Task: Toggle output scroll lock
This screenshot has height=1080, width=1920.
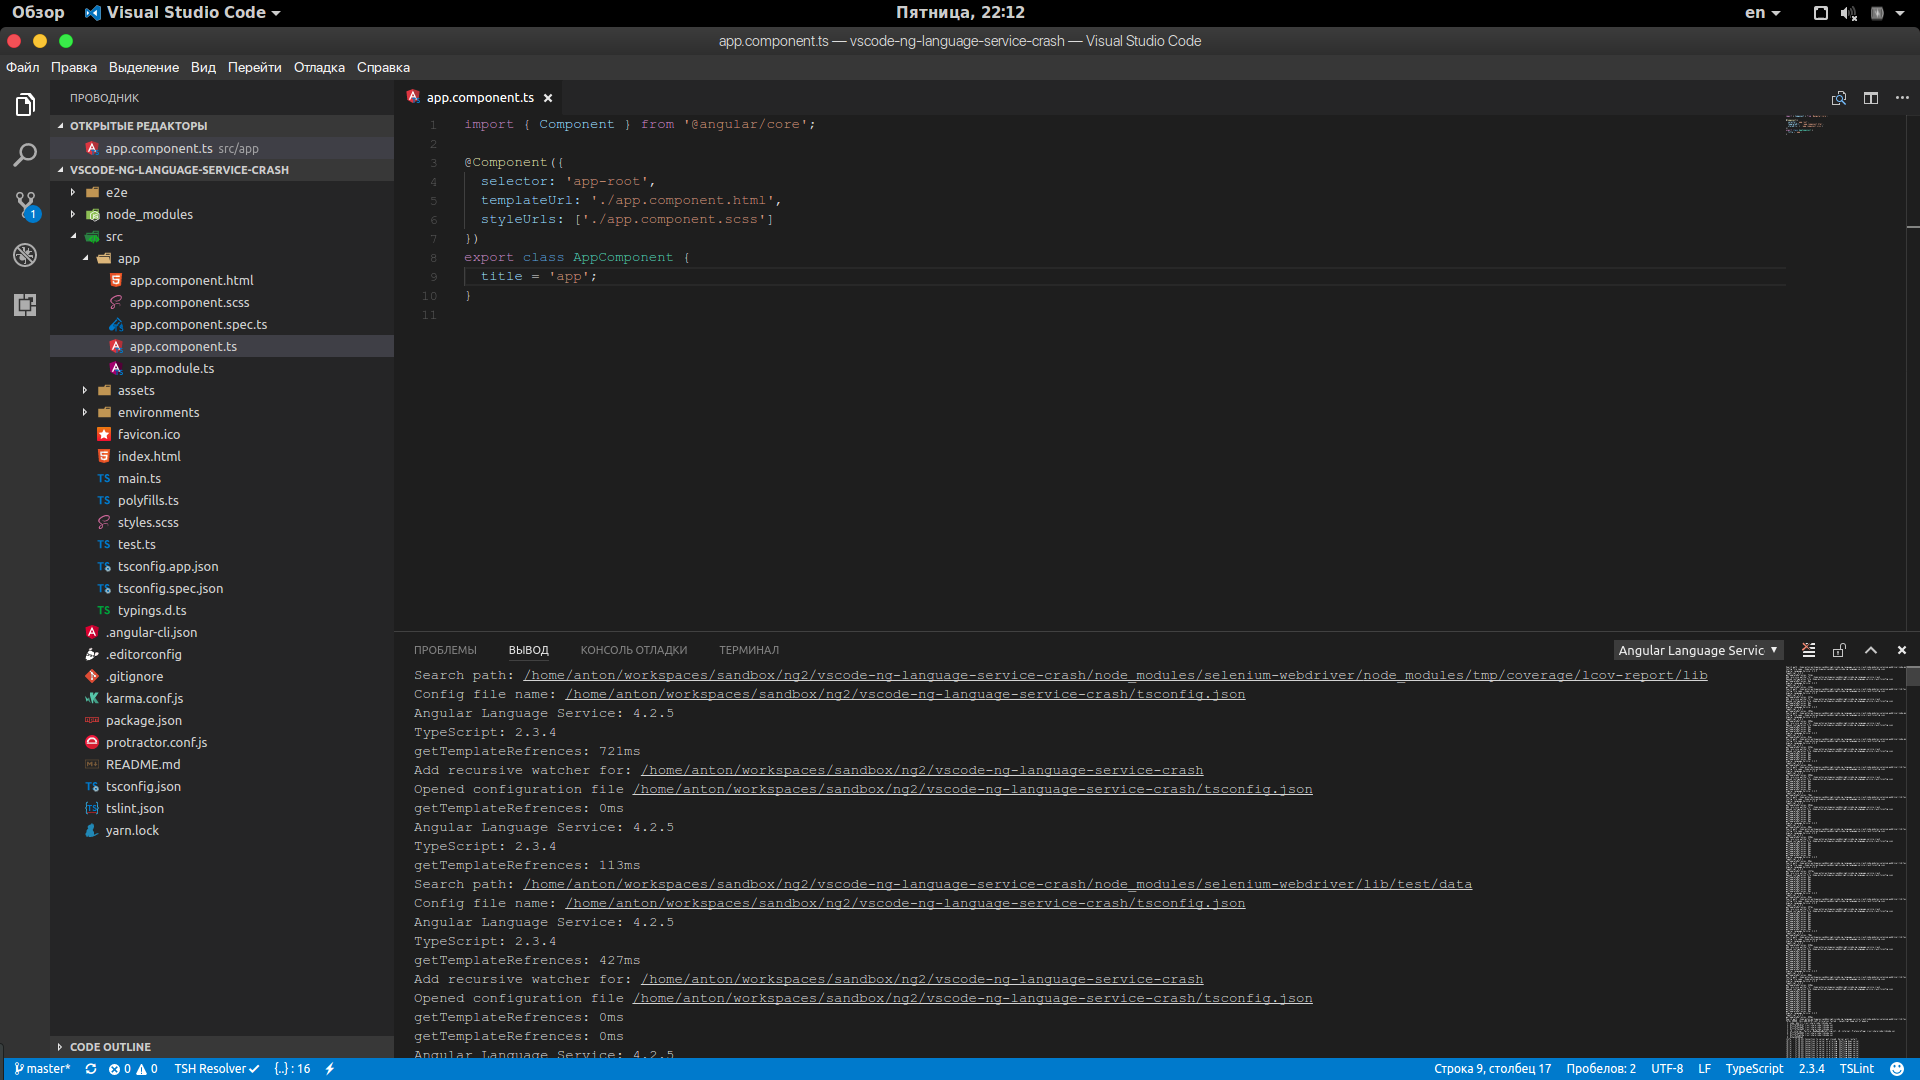Action: (1839, 650)
